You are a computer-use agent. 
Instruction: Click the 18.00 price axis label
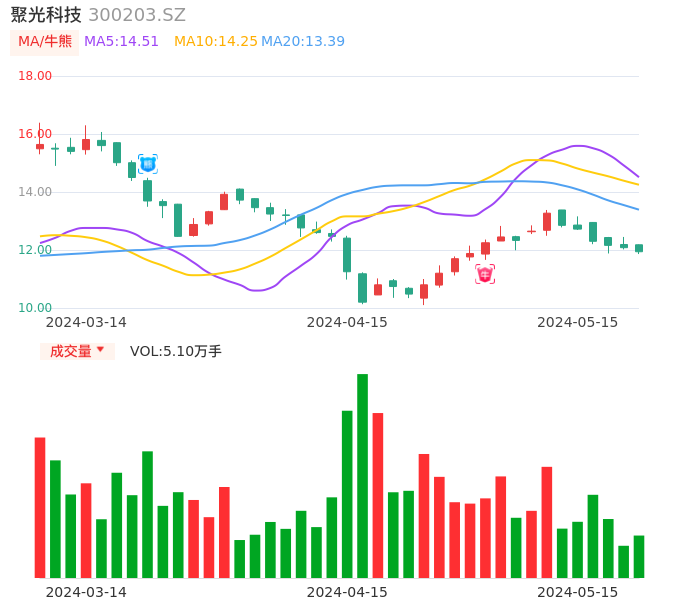tap(35, 76)
